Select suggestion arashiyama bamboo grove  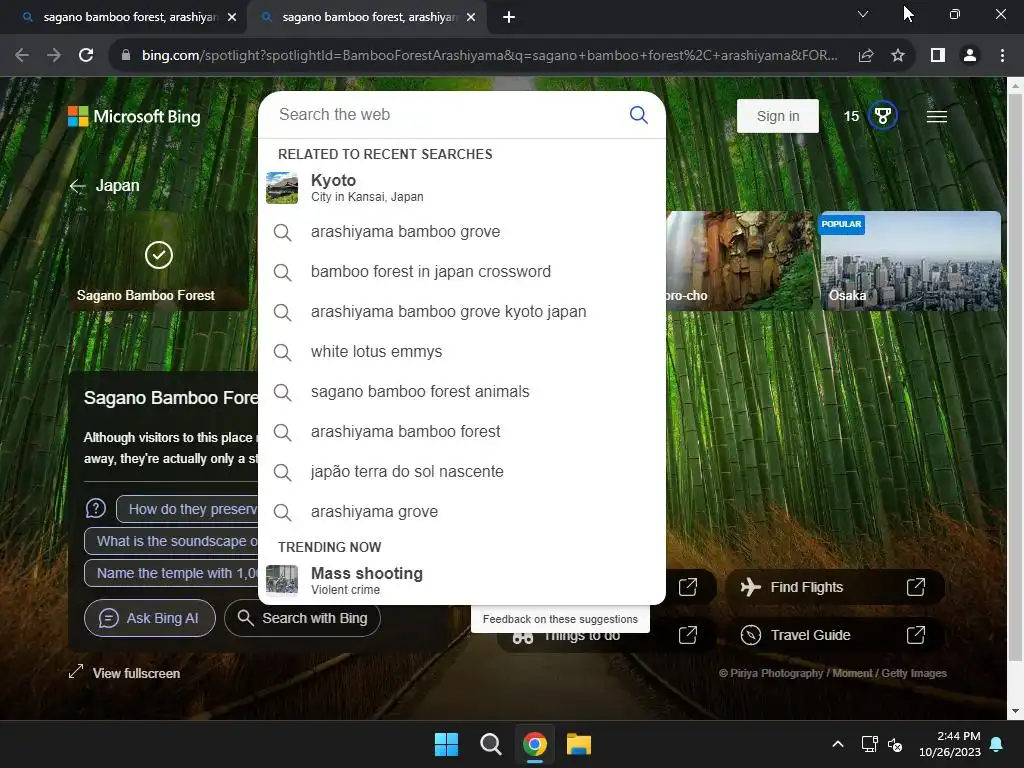(x=462, y=232)
